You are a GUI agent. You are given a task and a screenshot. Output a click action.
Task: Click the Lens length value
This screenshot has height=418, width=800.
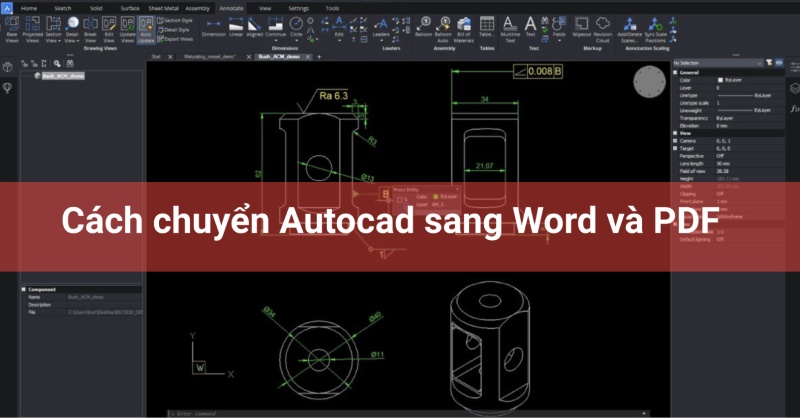(x=723, y=164)
